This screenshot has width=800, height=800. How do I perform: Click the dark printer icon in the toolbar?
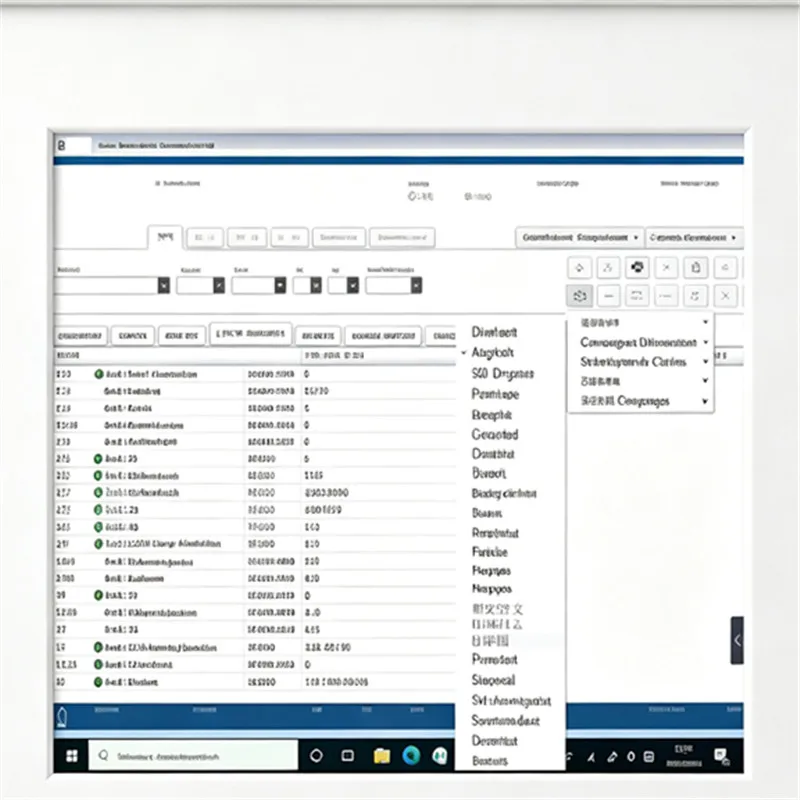(637, 267)
